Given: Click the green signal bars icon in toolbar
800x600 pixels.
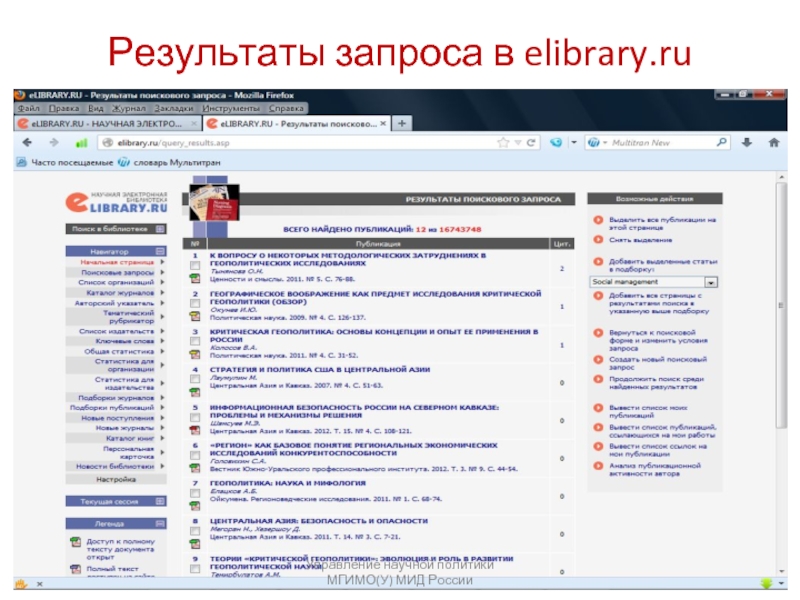Looking at the screenshot, I should coord(81,143).
